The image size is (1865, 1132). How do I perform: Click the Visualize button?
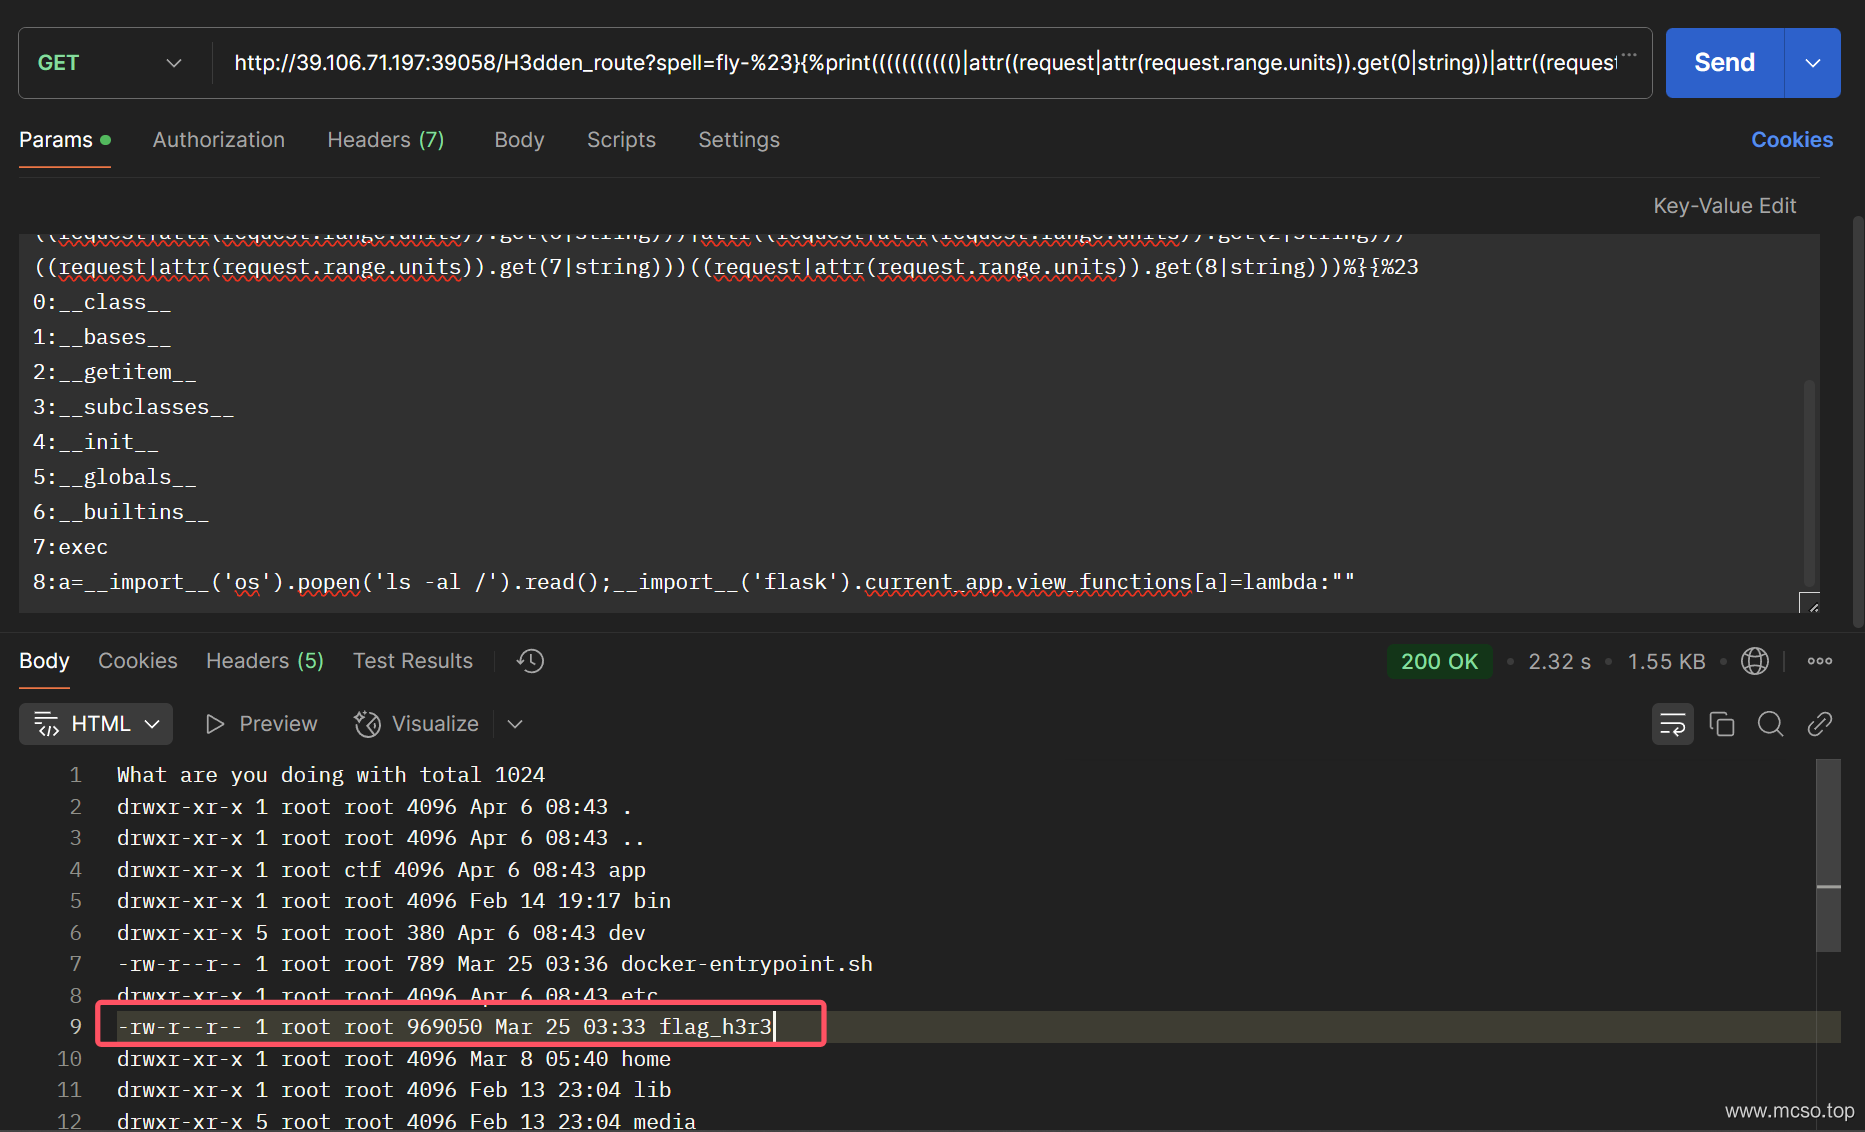[x=417, y=724]
